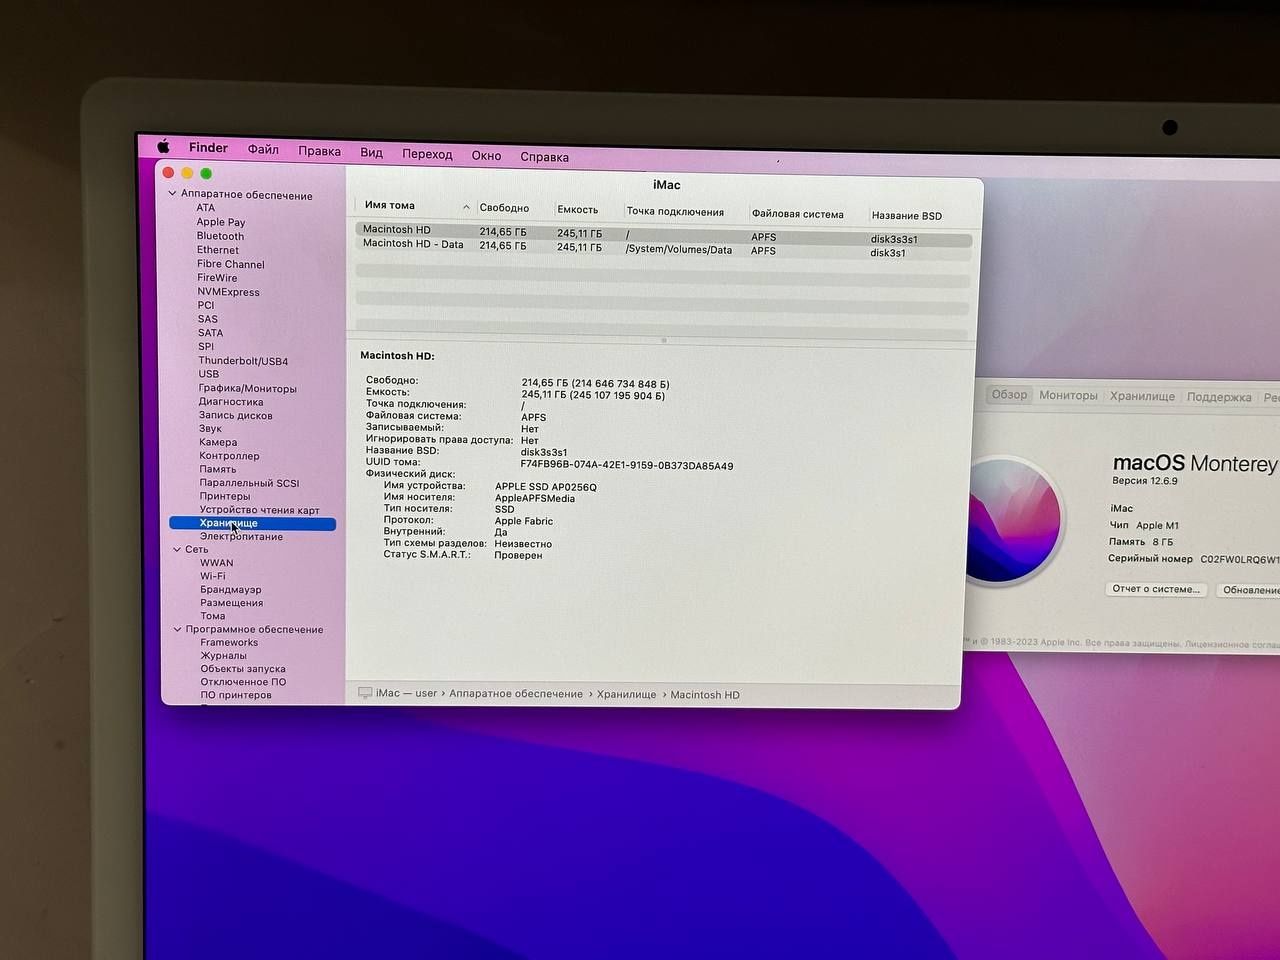This screenshot has width=1280, height=960.
Task: Click Отчет о системе button
Action: [1156, 589]
